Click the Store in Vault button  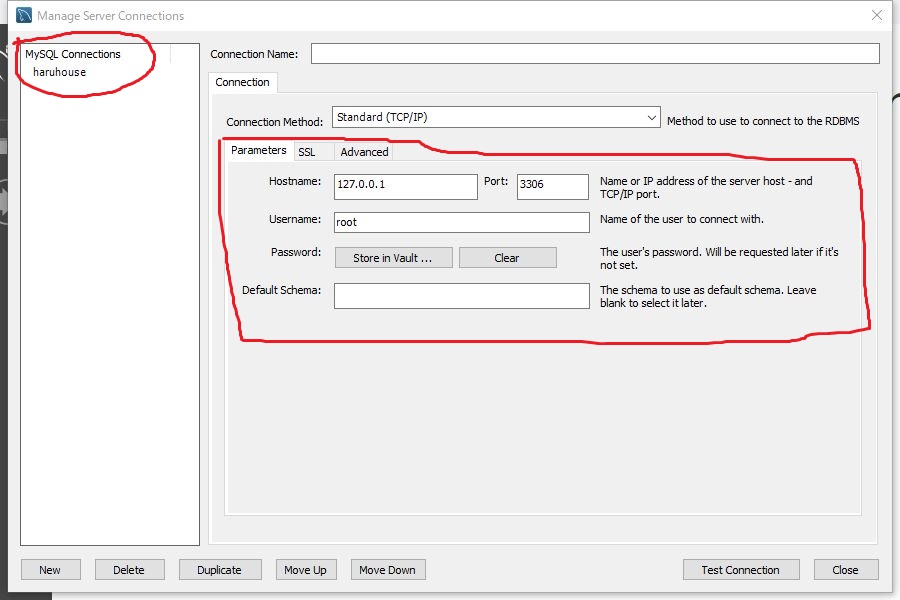click(x=393, y=258)
